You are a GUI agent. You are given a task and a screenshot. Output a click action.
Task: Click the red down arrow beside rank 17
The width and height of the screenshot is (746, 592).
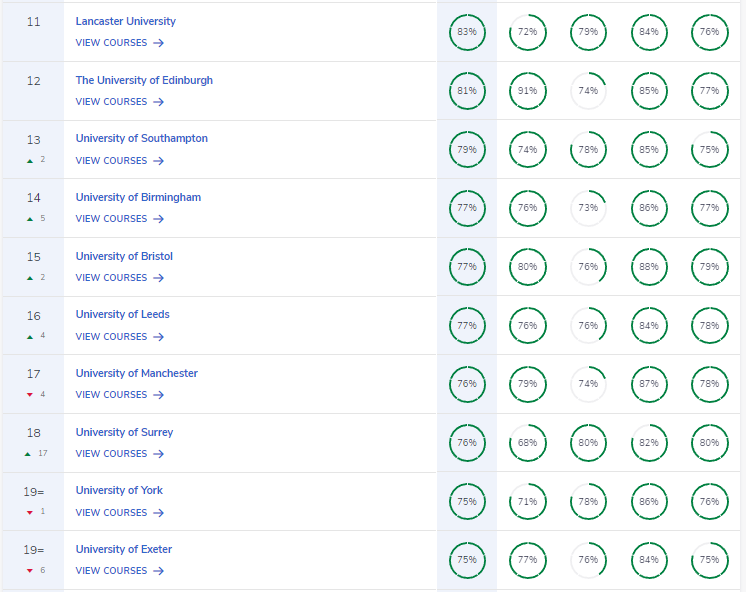[x=30, y=394]
